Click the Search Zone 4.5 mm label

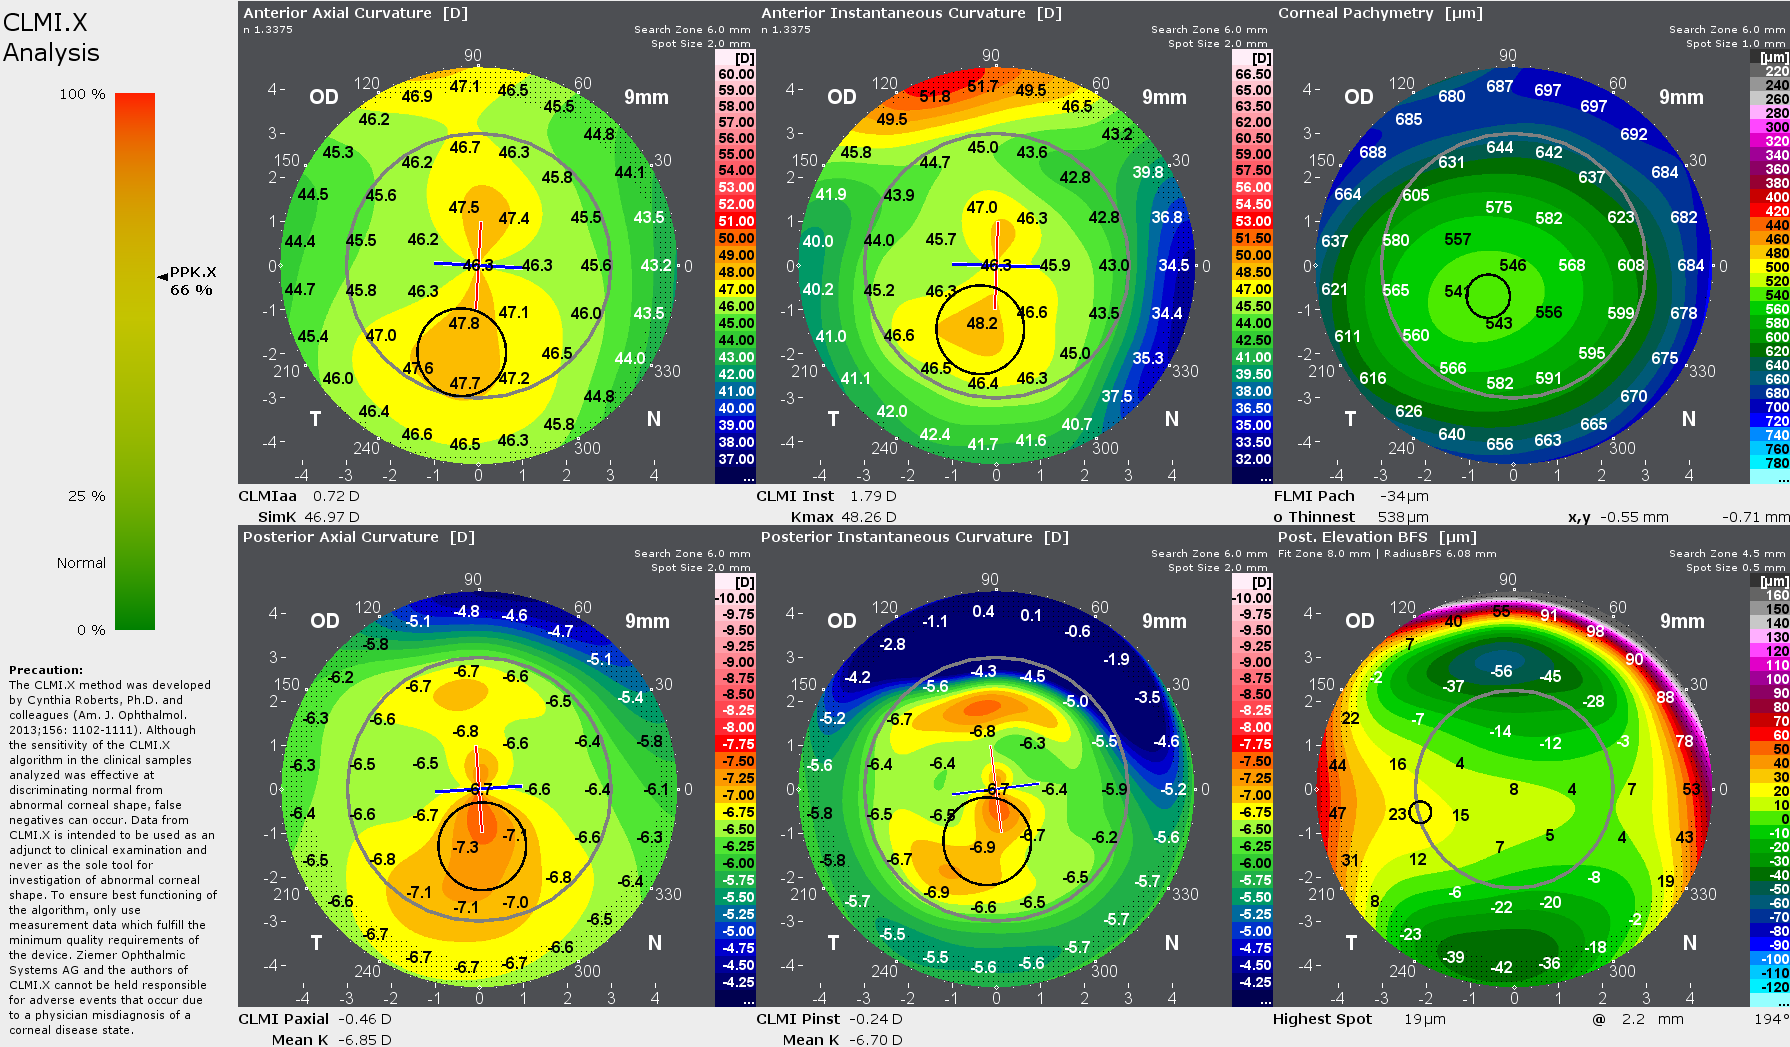(x=1729, y=553)
